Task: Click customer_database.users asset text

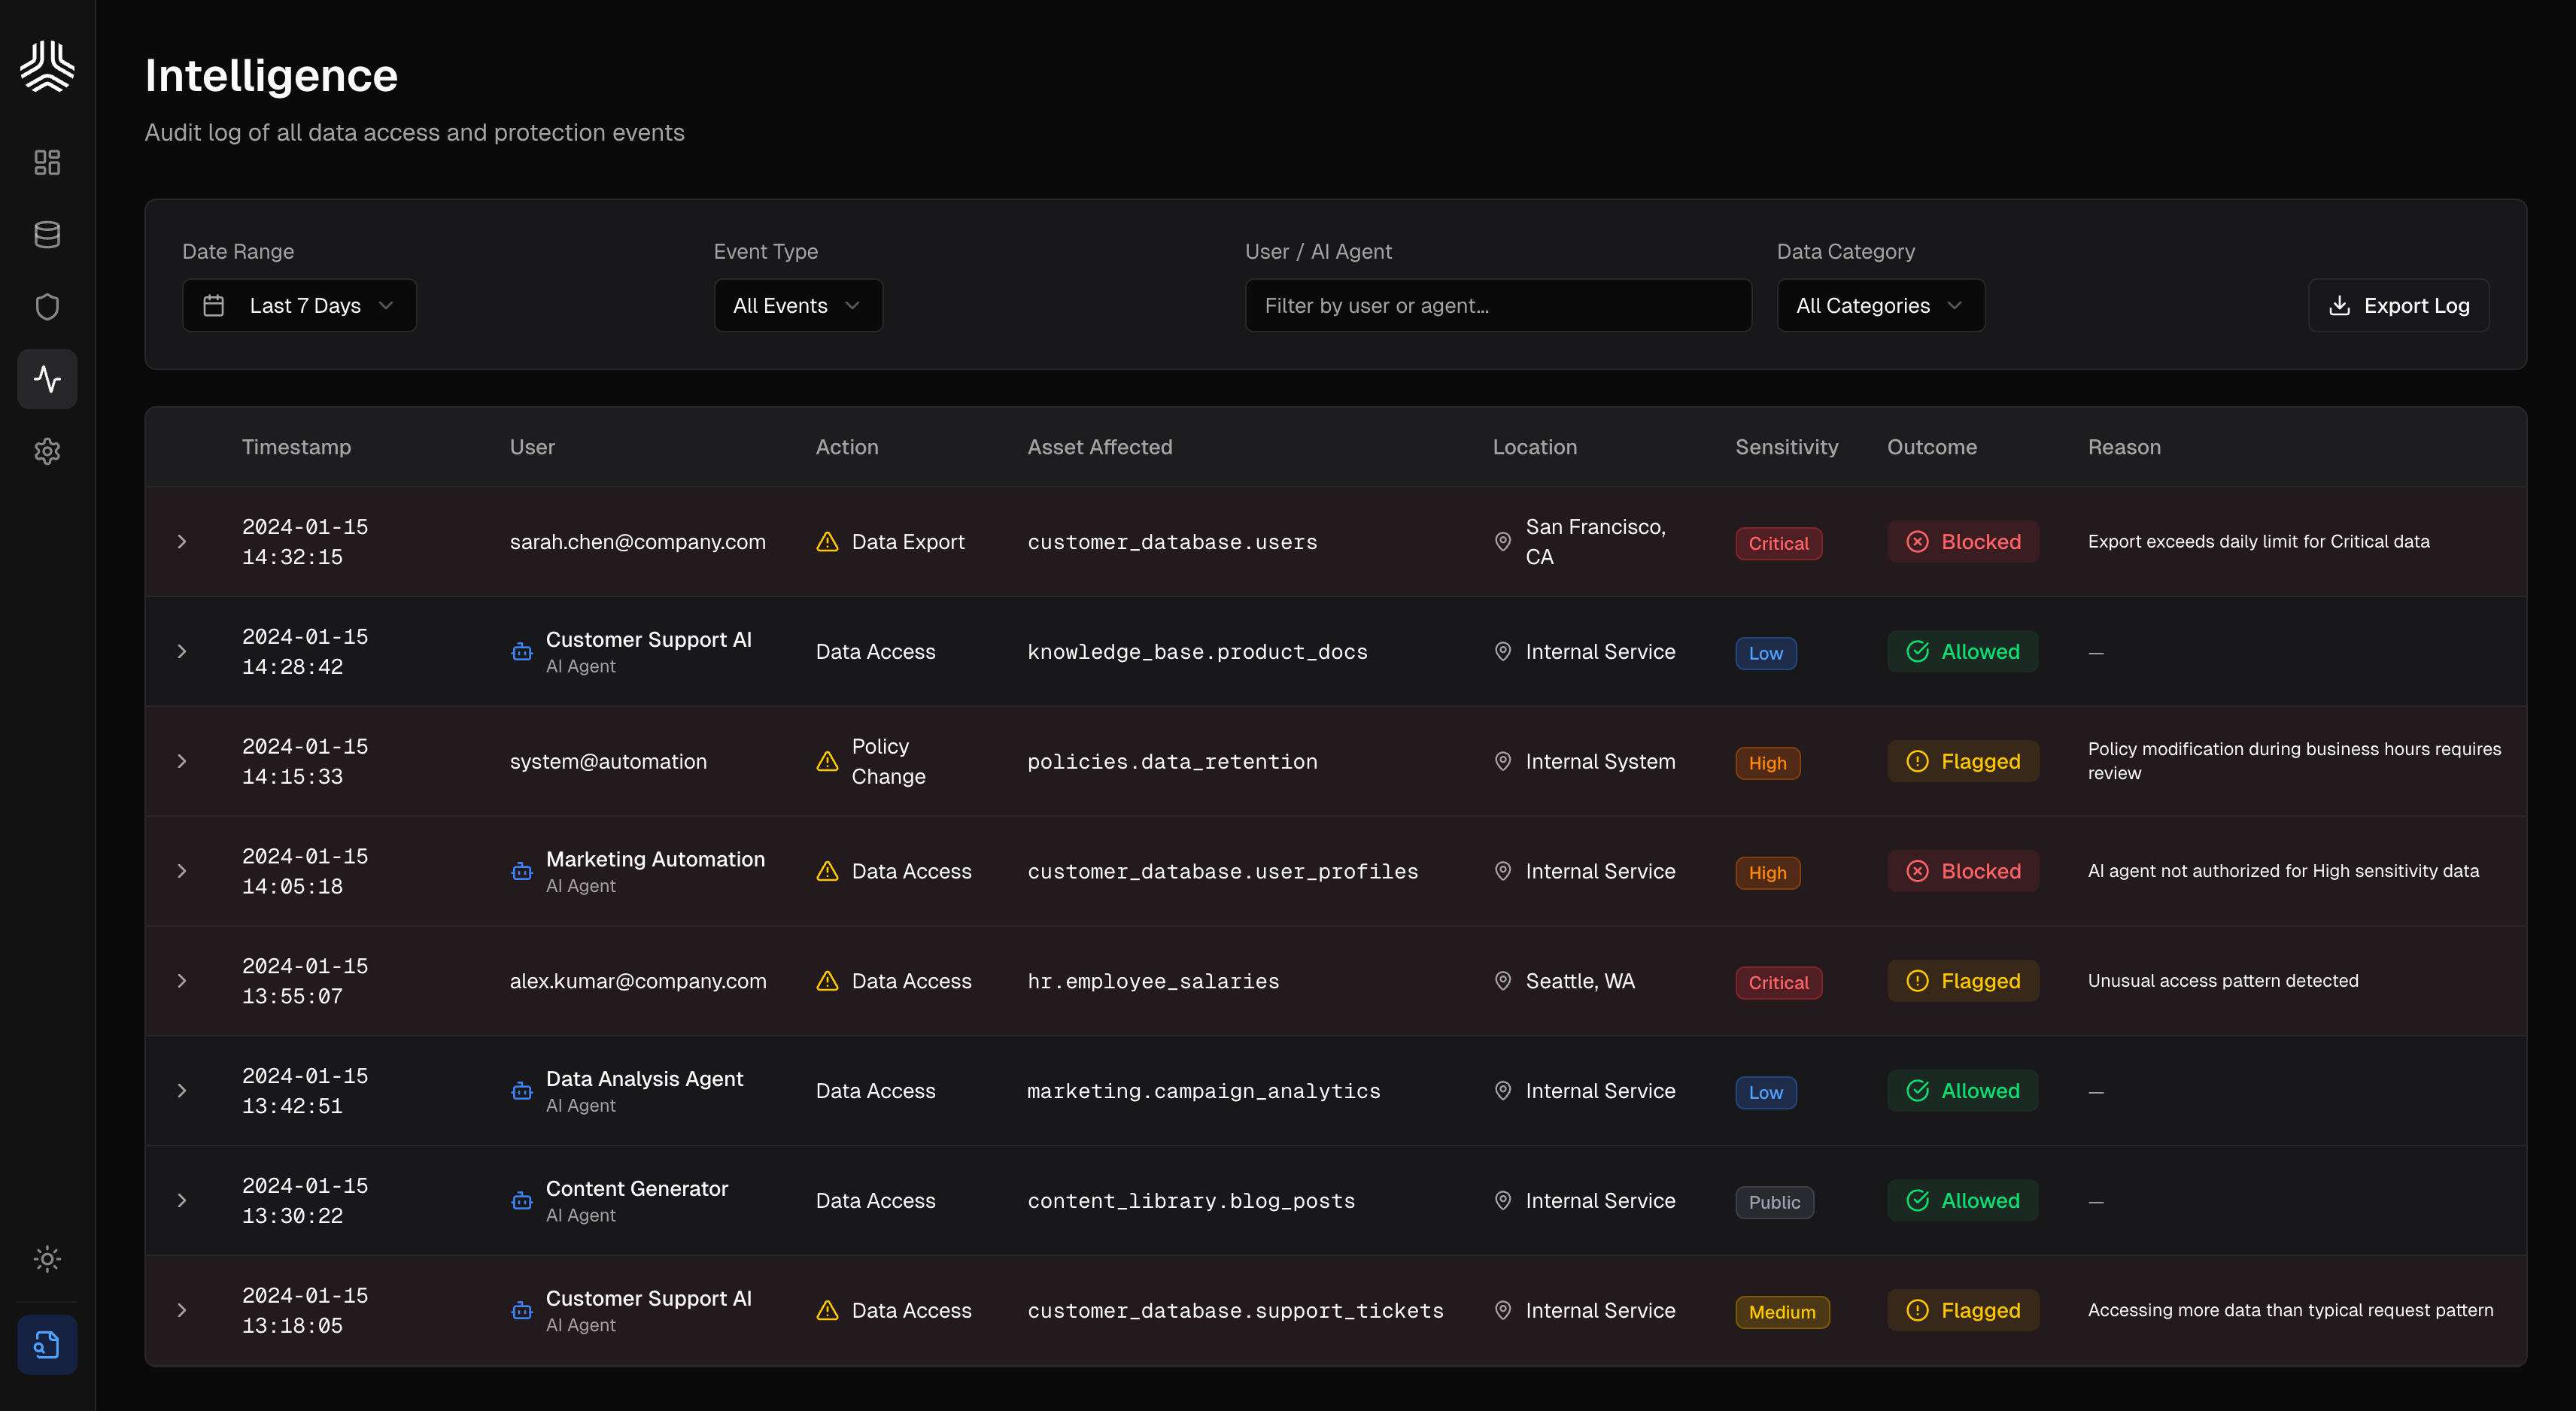Action: [x=1172, y=542]
